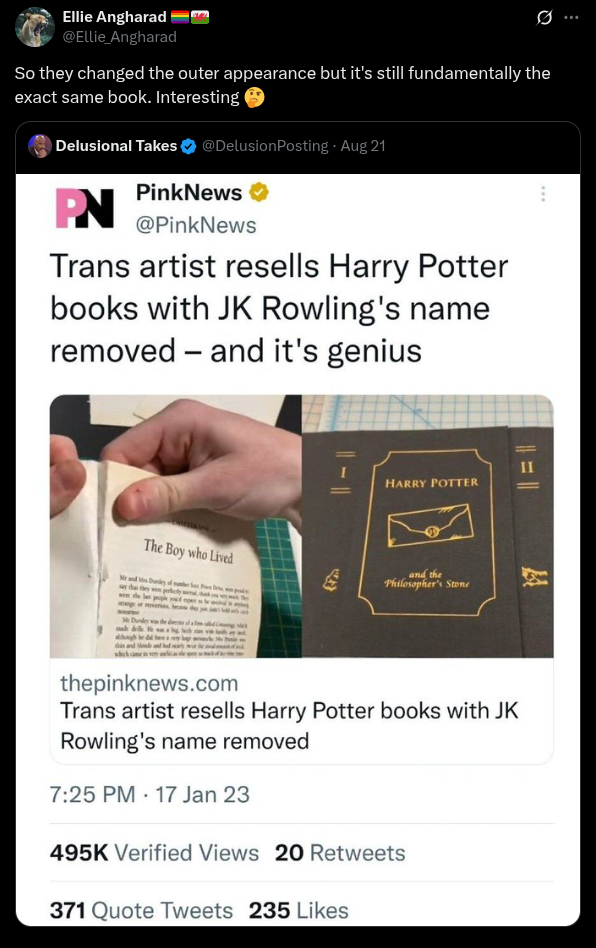596x948 pixels.
Task: View the 371 Quote Tweets
Action: (141, 911)
